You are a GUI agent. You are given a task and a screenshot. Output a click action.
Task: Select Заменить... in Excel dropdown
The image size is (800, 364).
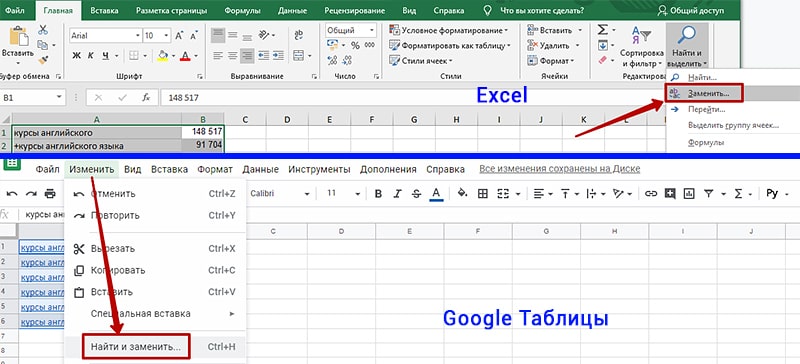coord(708,94)
